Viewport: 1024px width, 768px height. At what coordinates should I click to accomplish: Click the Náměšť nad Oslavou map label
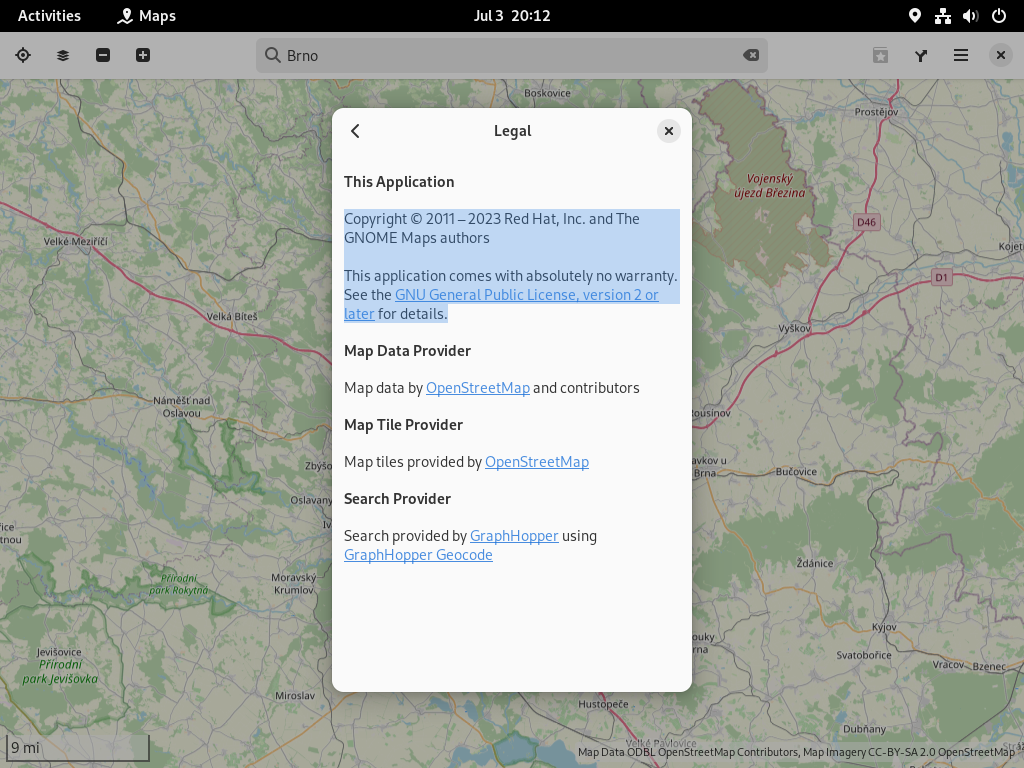click(x=182, y=407)
